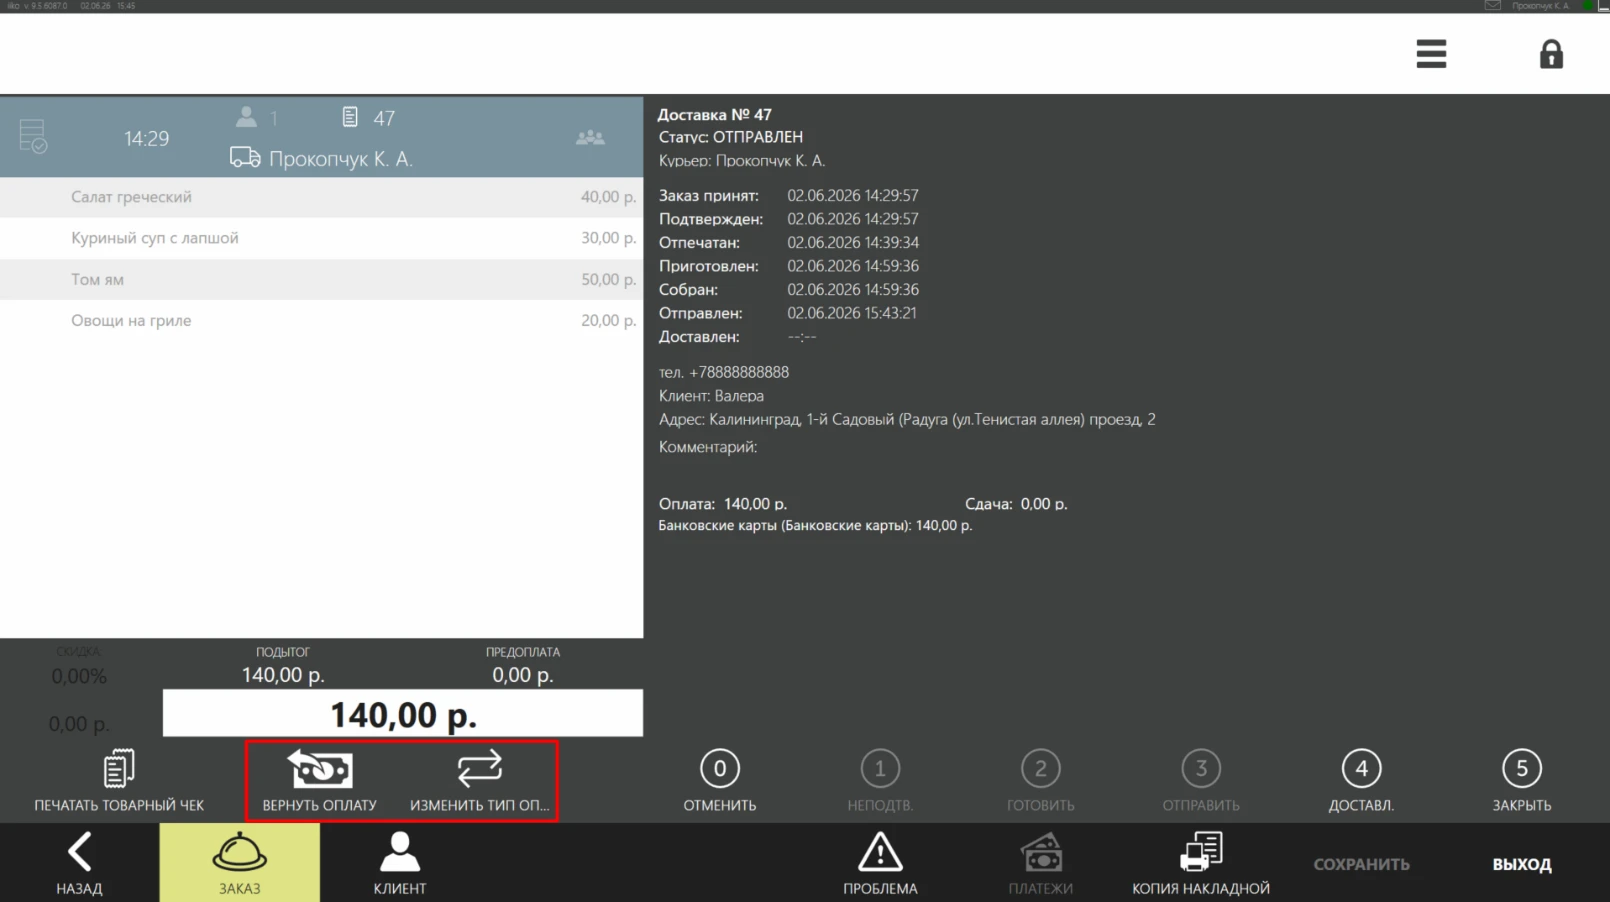Image resolution: width=1610 pixels, height=902 pixels.
Task: Open the hamburger main menu
Action: pos(1431,54)
